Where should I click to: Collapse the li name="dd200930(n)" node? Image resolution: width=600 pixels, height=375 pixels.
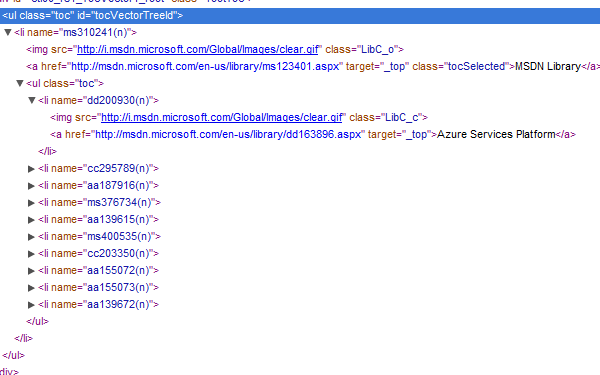click(32, 101)
